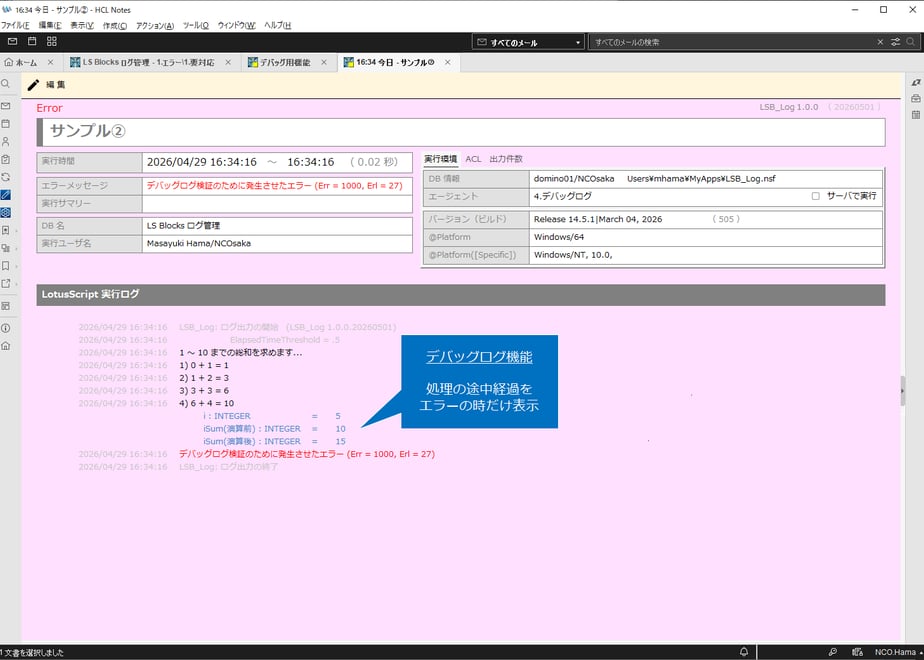The image size is (924, 660).
Task: Toggle サーバで実行 checkbox
Action: click(x=816, y=196)
